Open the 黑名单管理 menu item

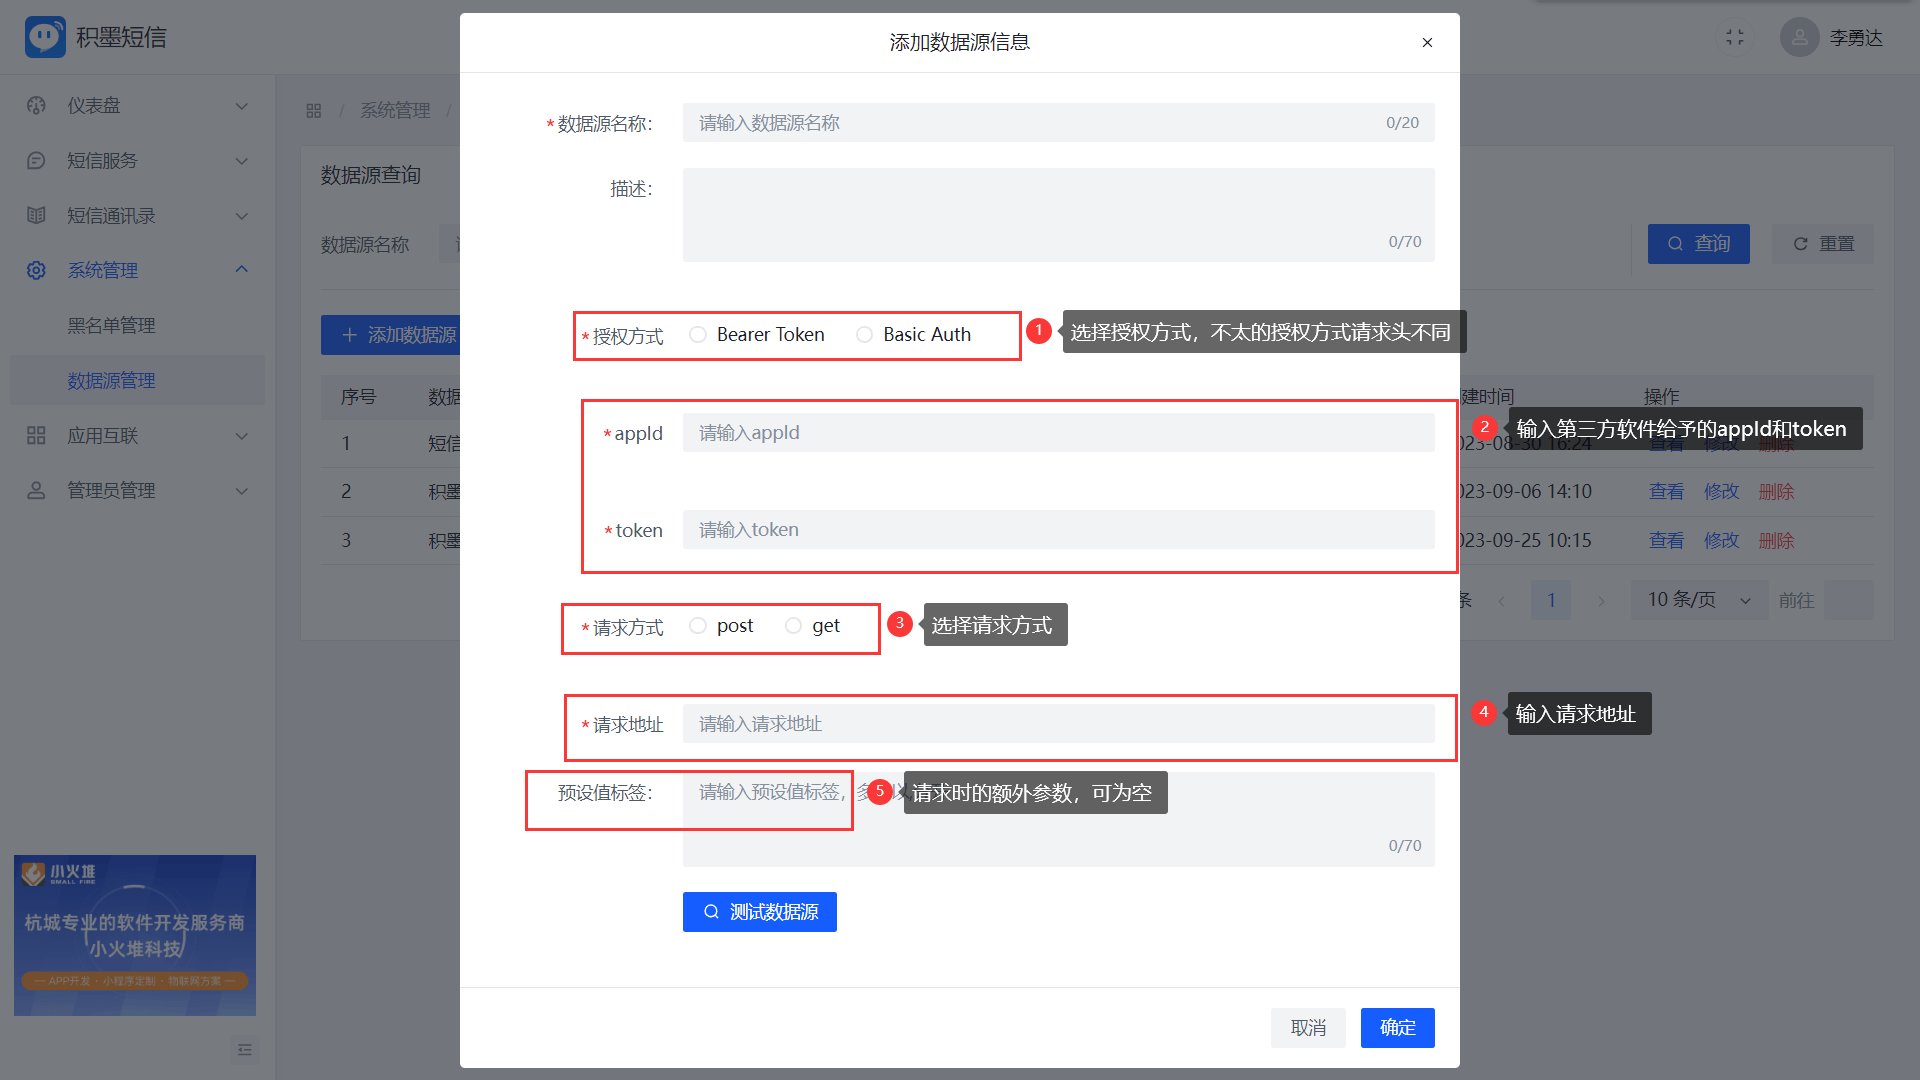[x=111, y=326]
